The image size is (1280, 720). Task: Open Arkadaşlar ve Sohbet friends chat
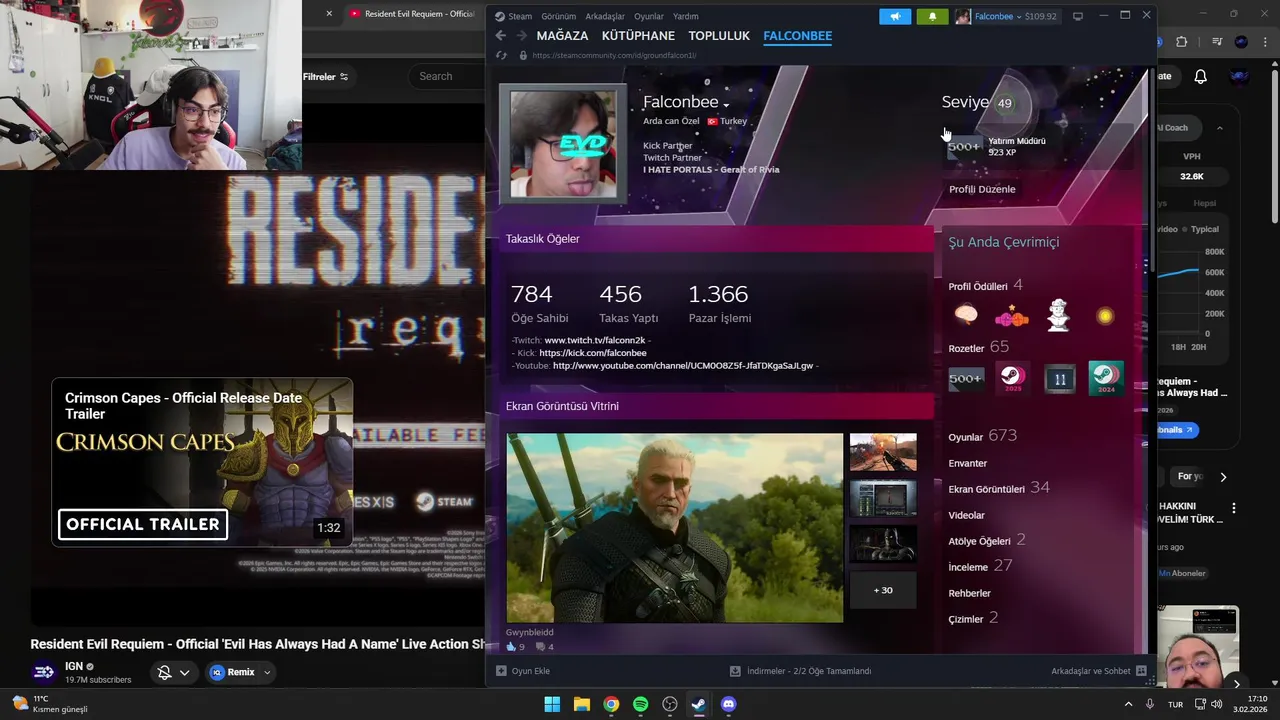pyautogui.click(x=1099, y=671)
